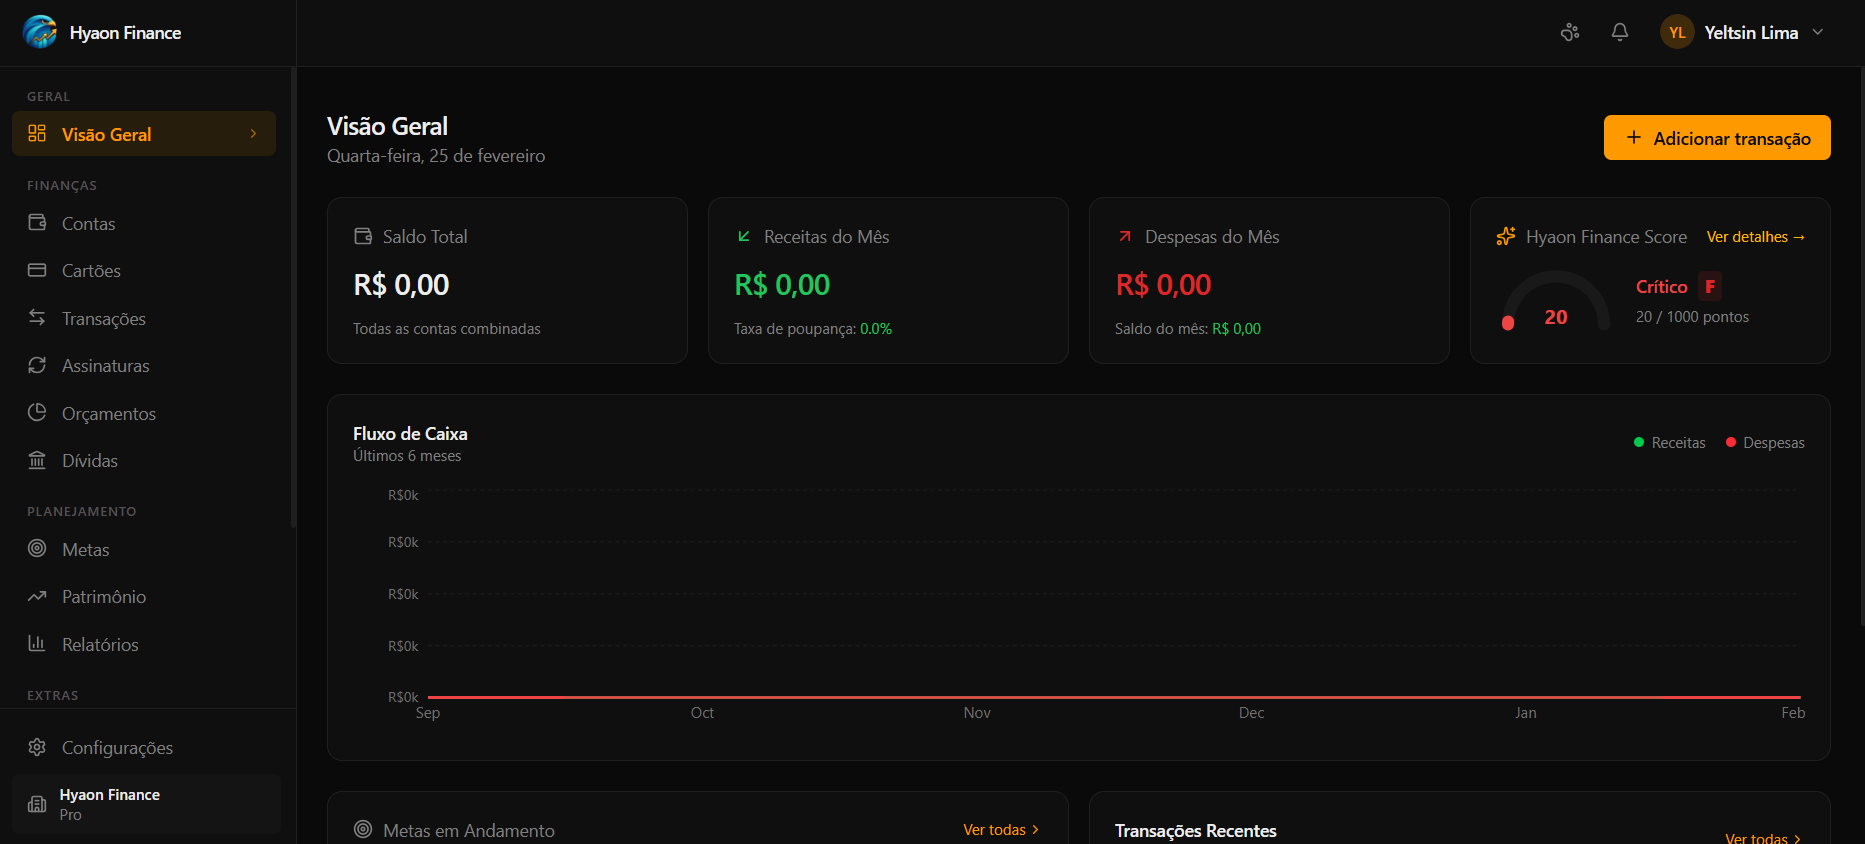Open the Metas menu label
Image resolution: width=1865 pixels, height=844 pixels.
(86, 550)
